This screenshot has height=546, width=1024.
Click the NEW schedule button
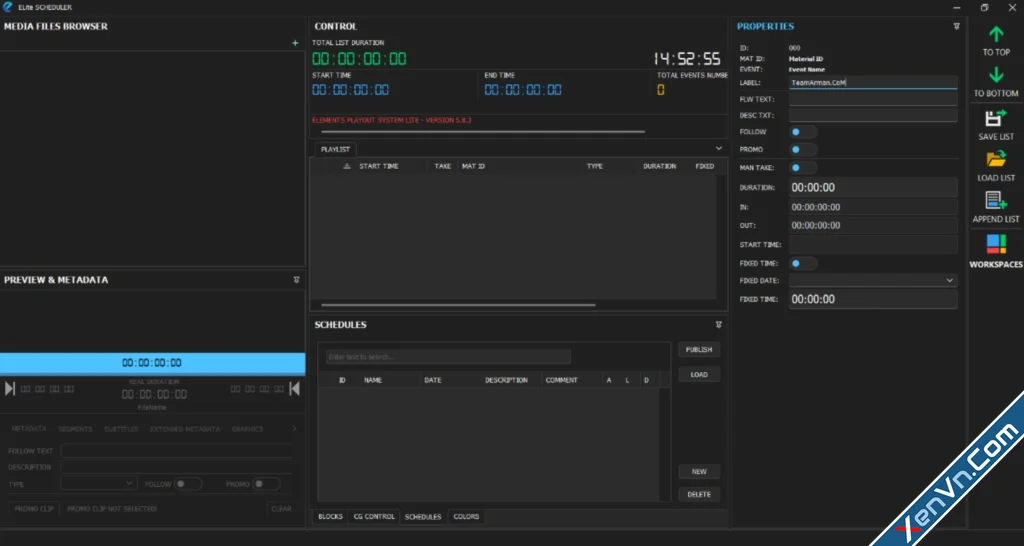tap(699, 472)
